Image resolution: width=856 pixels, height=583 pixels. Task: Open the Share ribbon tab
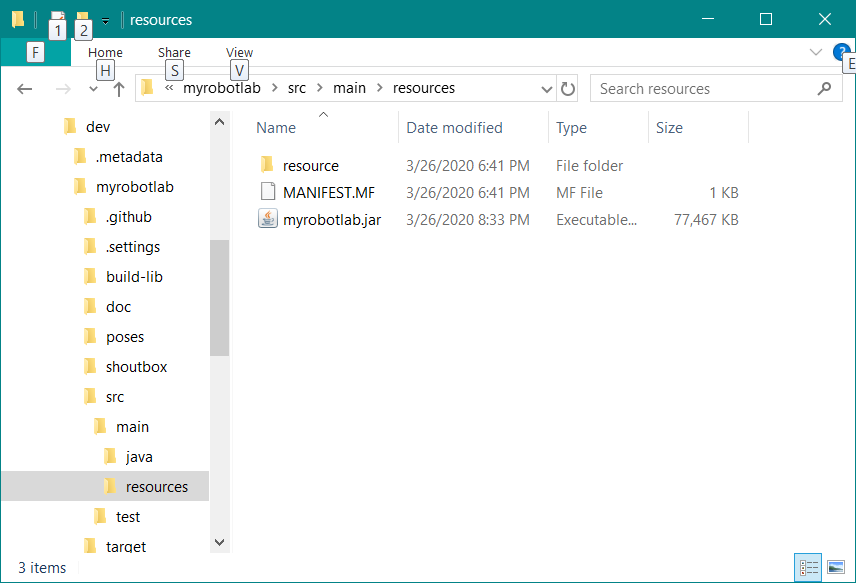(174, 52)
